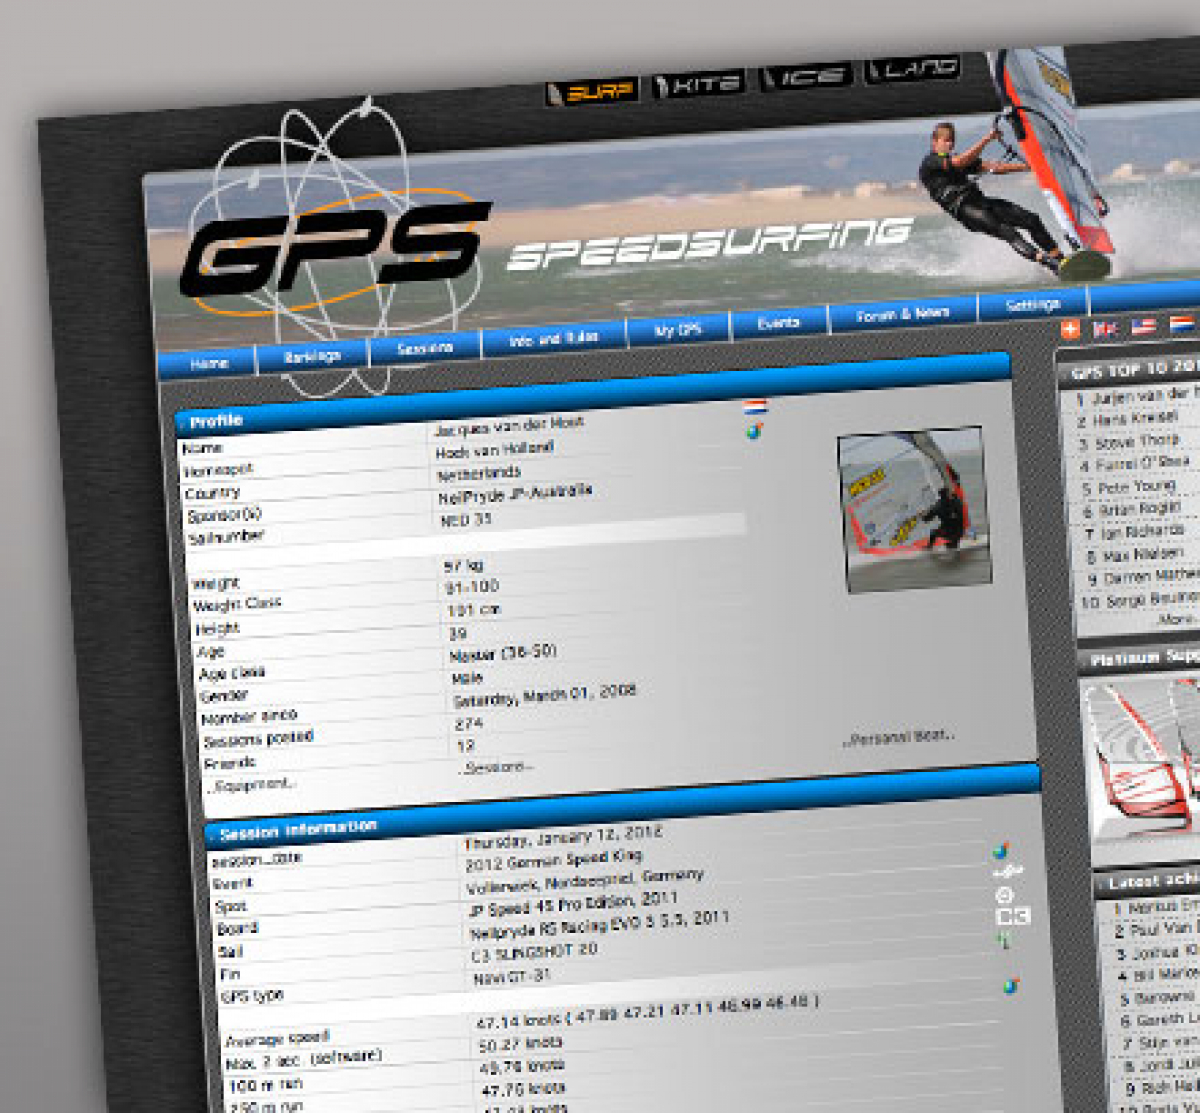Open Max Nielsen in GPS Top 10
The height and width of the screenshot is (1113, 1200).
coord(1143,555)
